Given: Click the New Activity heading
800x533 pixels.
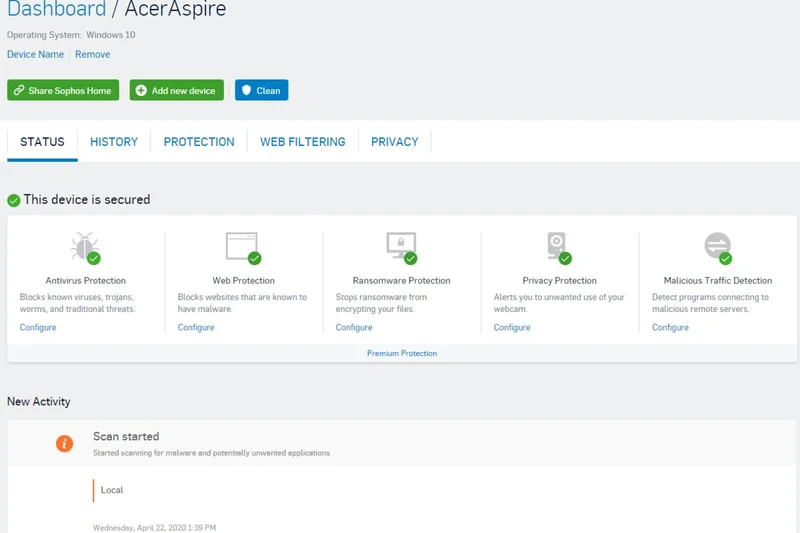Looking at the screenshot, I should (x=39, y=401).
